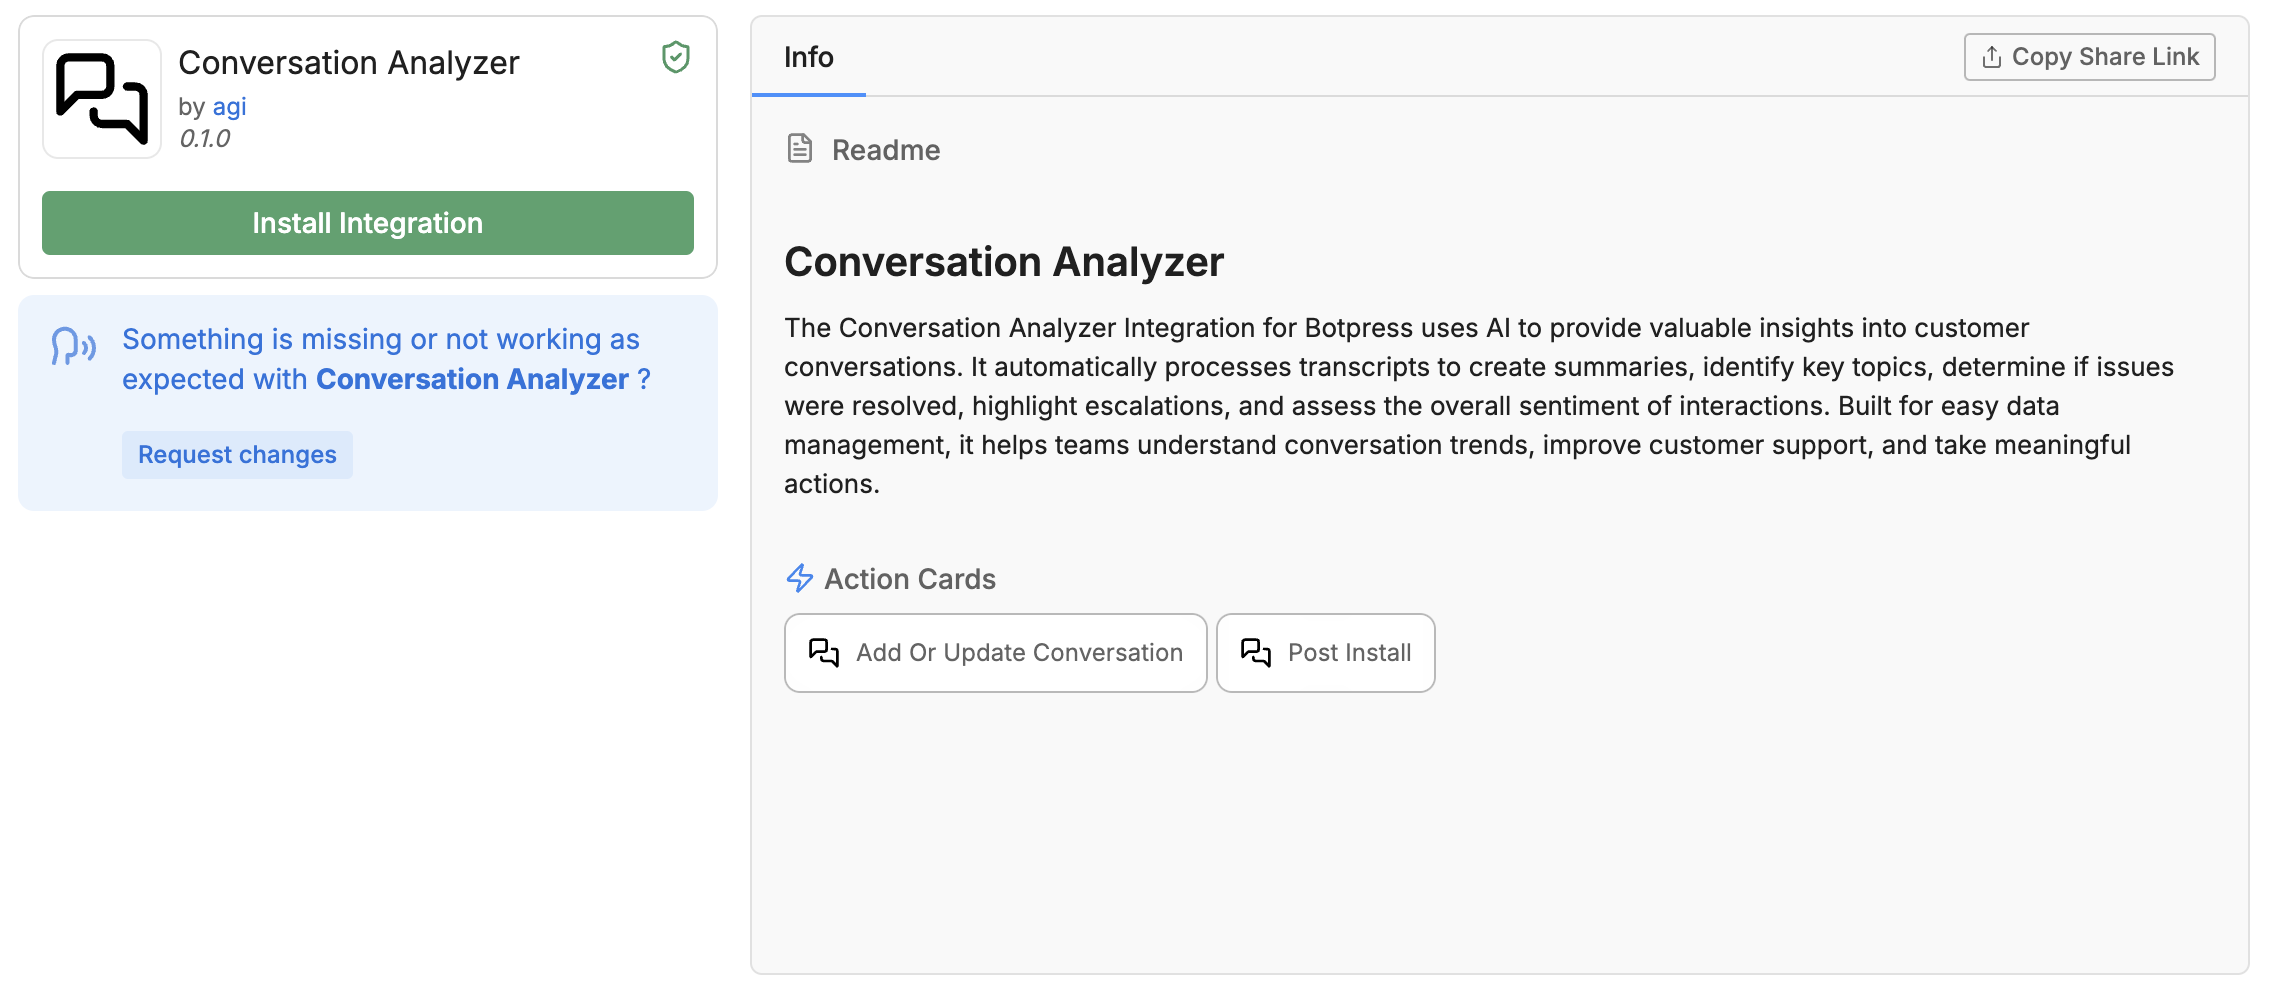Switch to the Info tab
This screenshot has height=1006, width=2274.
808,58
